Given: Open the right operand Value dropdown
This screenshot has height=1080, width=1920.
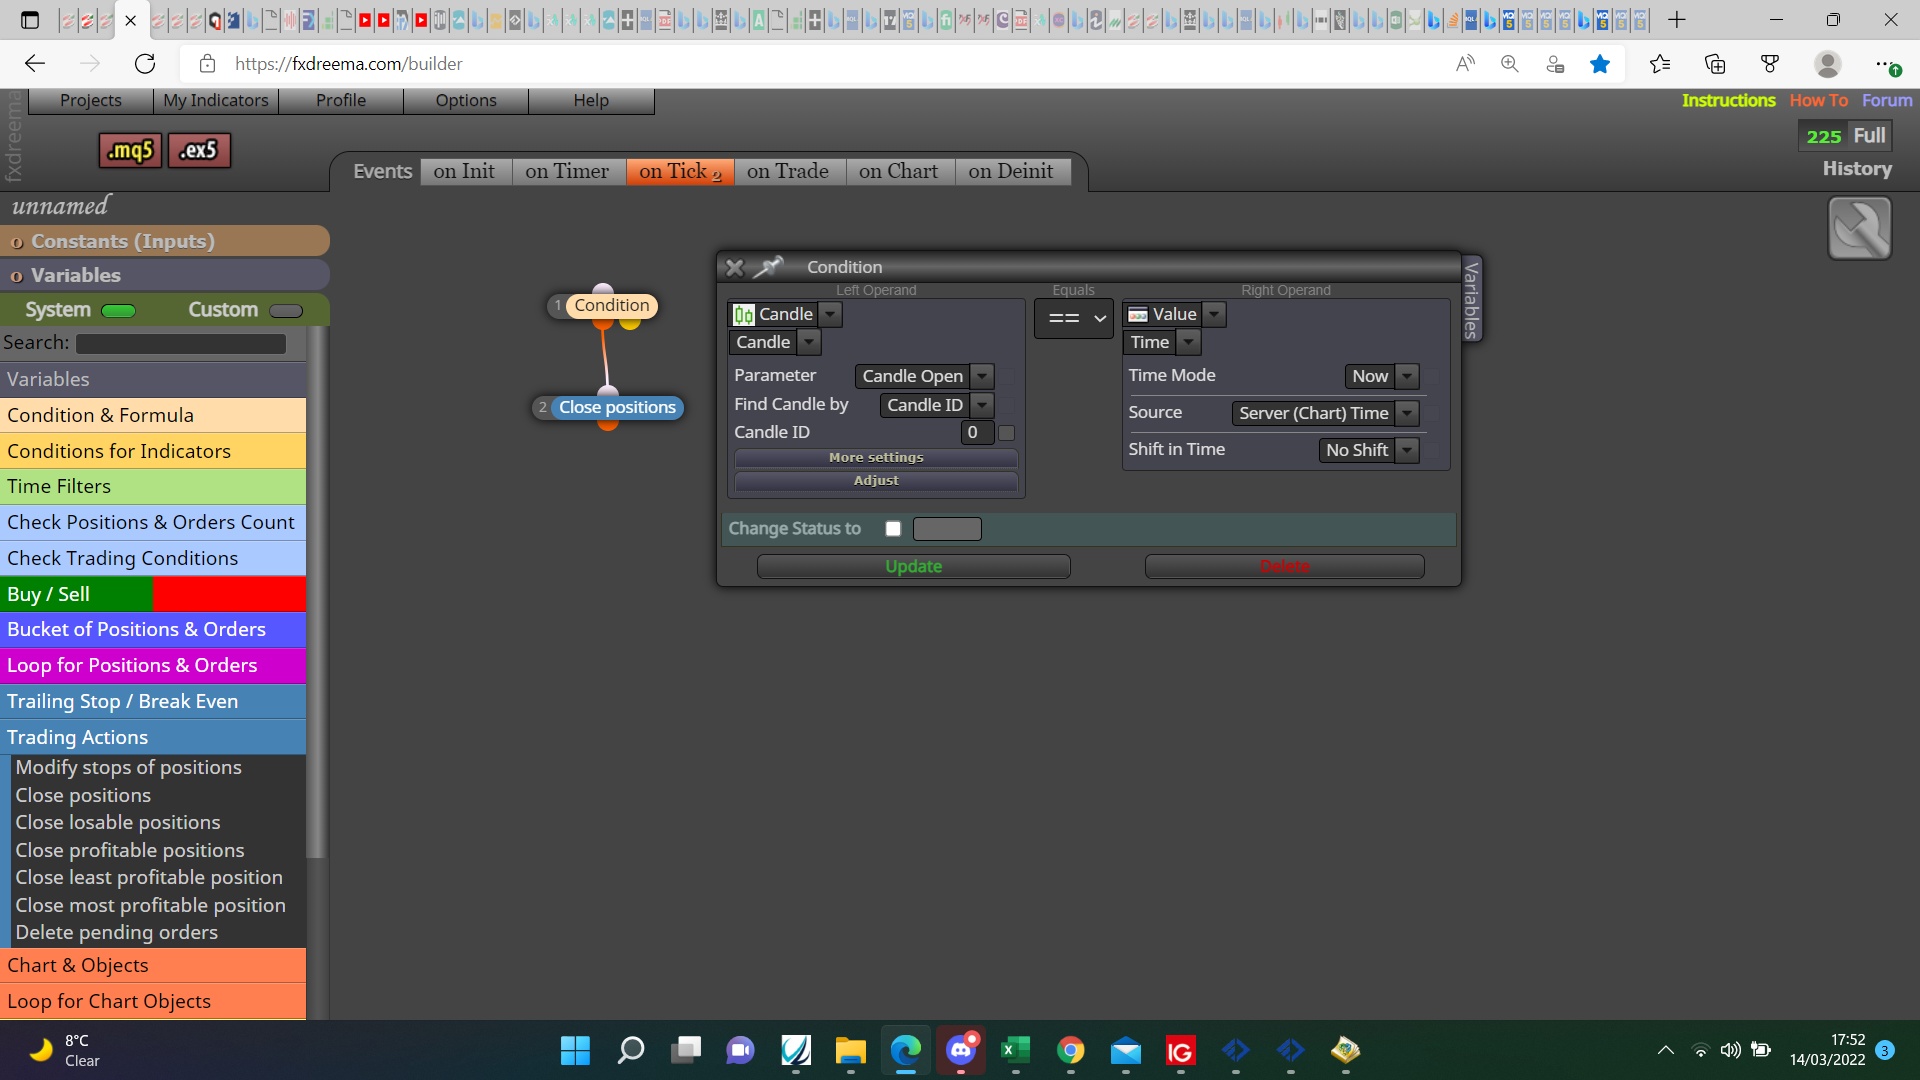Looking at the screenshot, I should pyautogui.click(x=1214, y=315).
